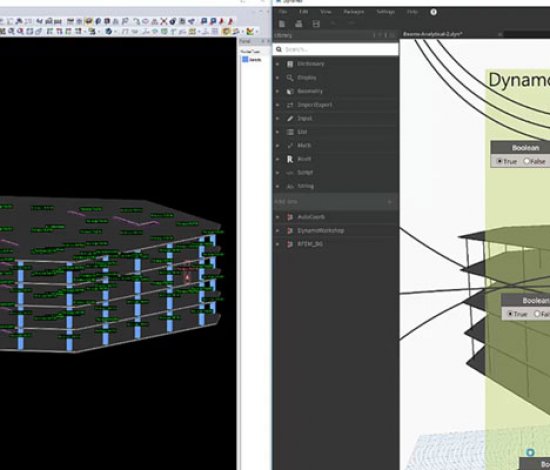Click the Display category magnifier icon
Viewport: 550px width, 470px height.
(x=290, y=78)
